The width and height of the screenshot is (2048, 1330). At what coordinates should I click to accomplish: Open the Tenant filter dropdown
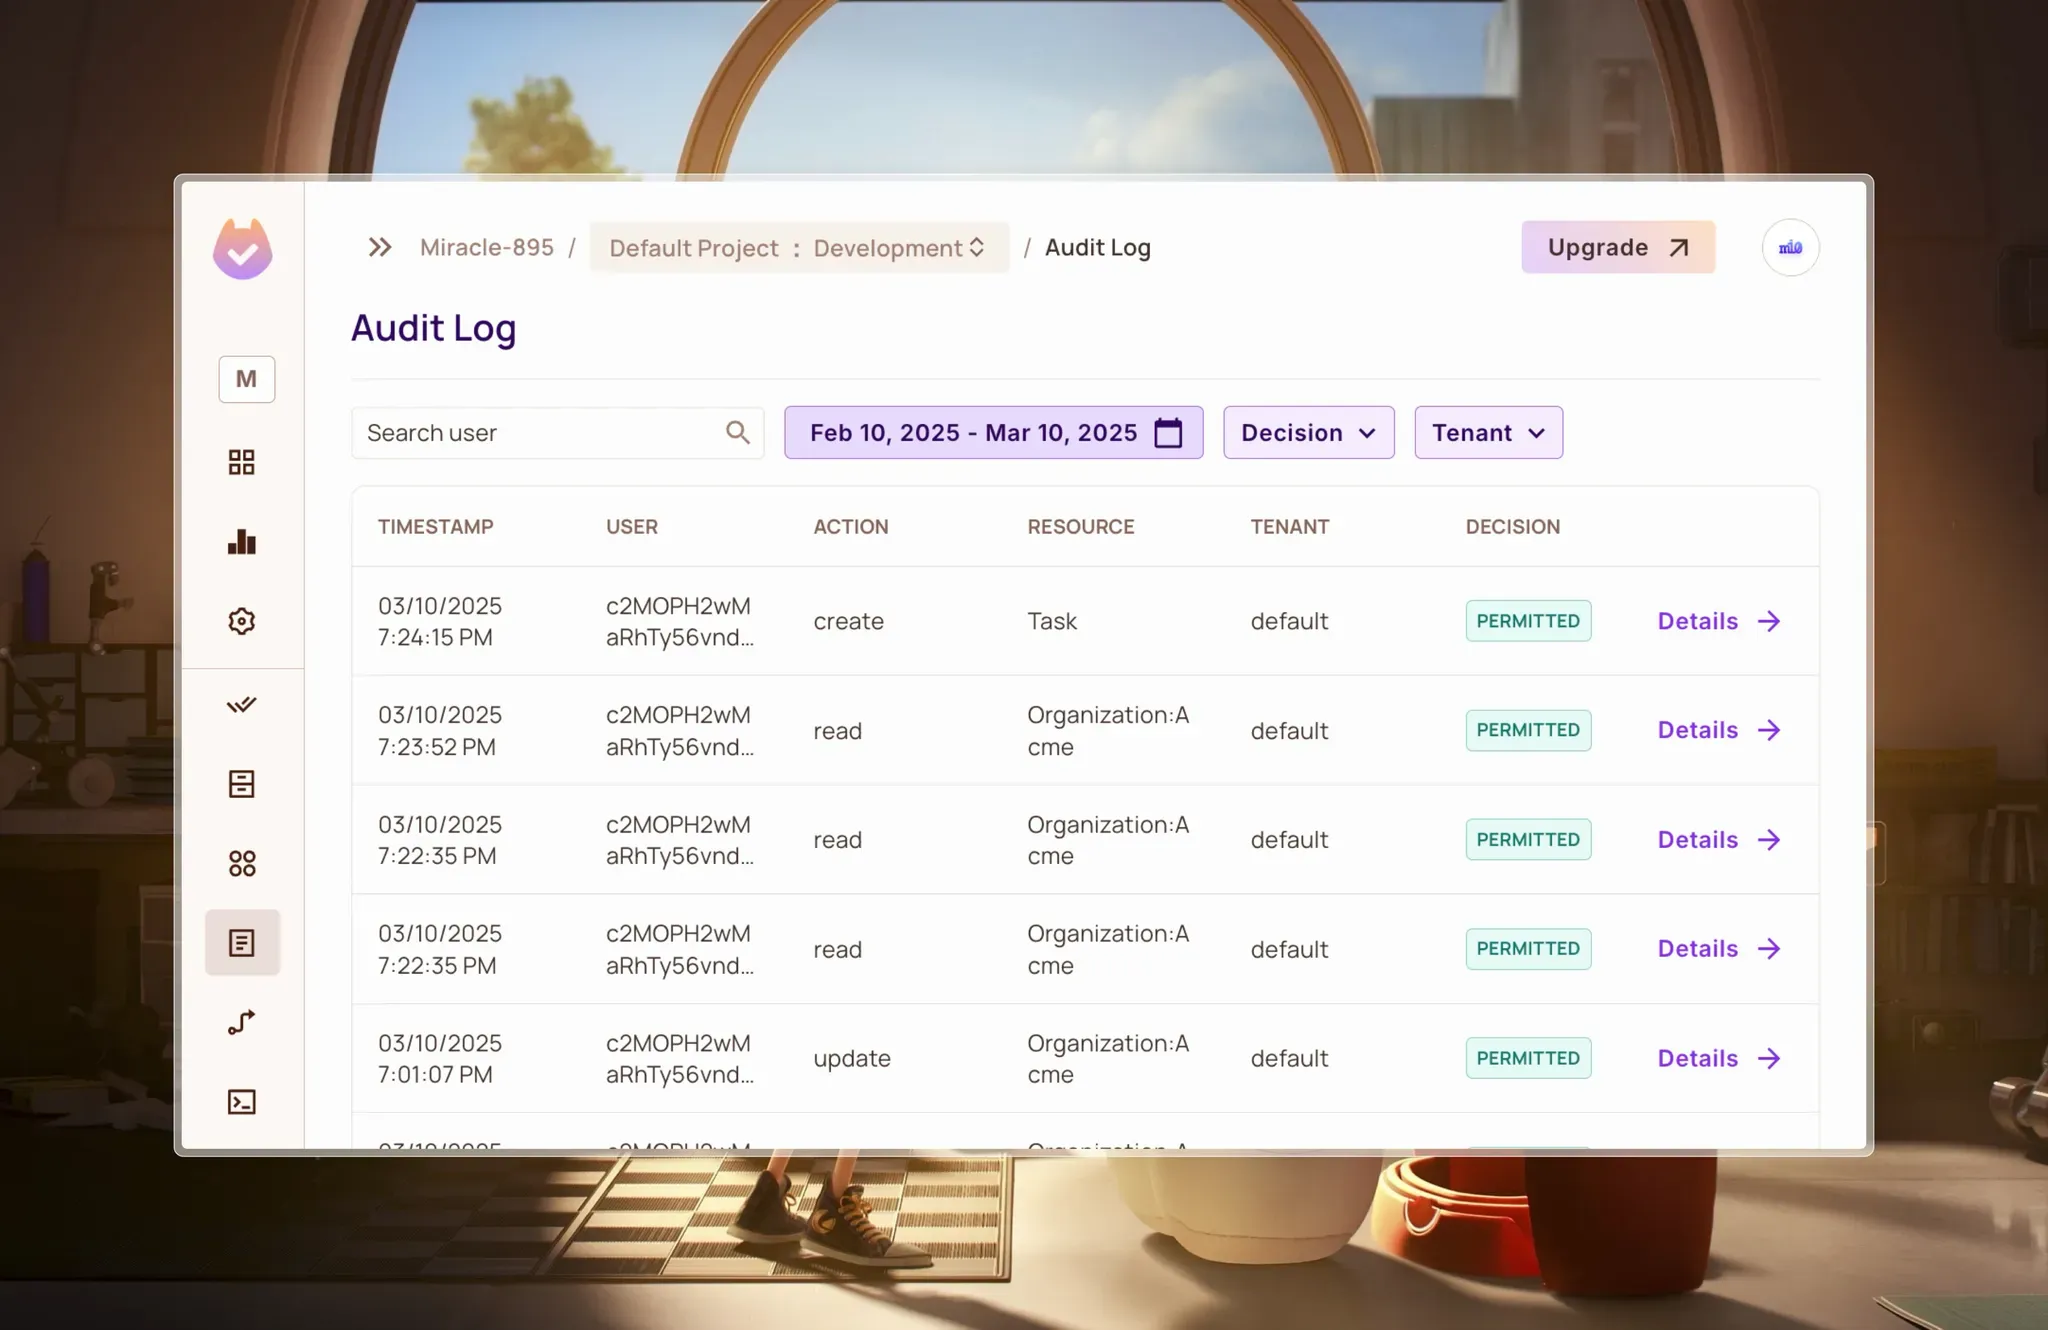pyautogui.click(x=1488, y=433)
